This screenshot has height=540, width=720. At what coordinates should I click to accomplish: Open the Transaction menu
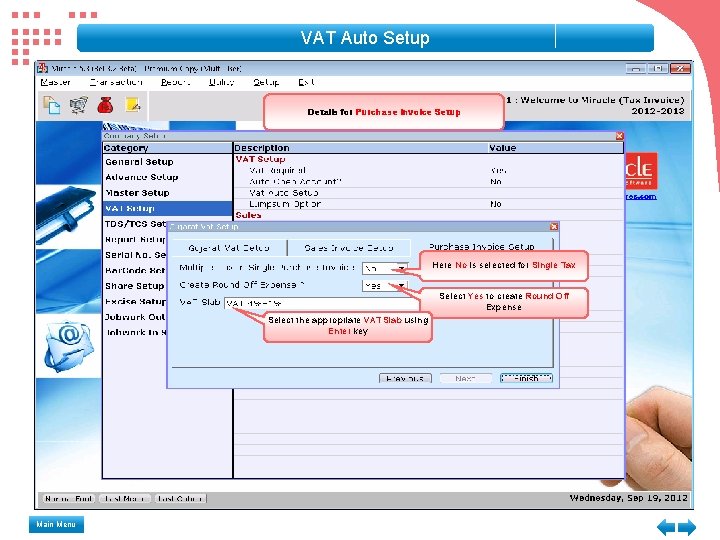coord(116,82)
